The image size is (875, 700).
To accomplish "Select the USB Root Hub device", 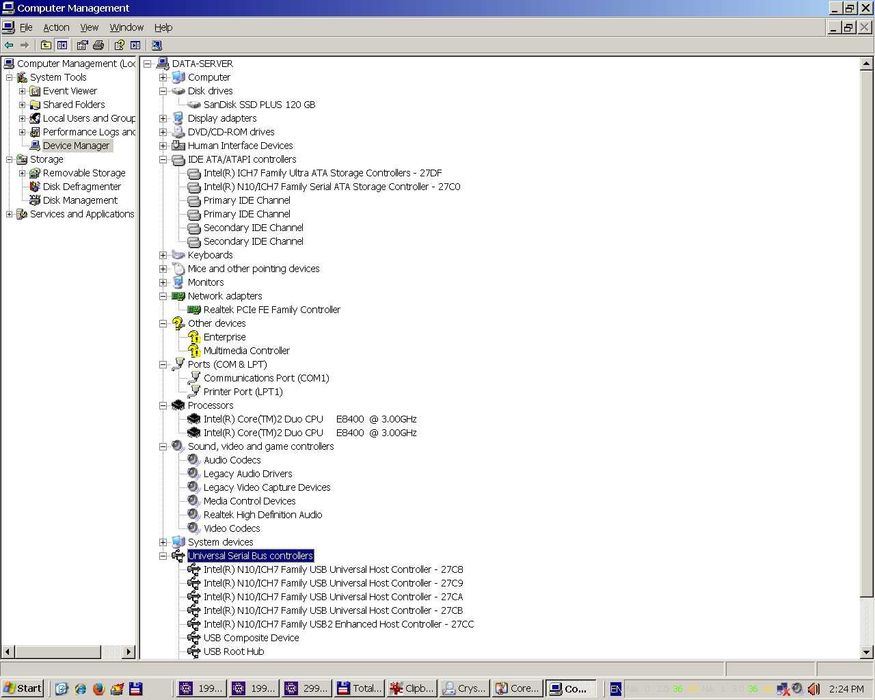I will pyautogui.click(x=233, y=651).
